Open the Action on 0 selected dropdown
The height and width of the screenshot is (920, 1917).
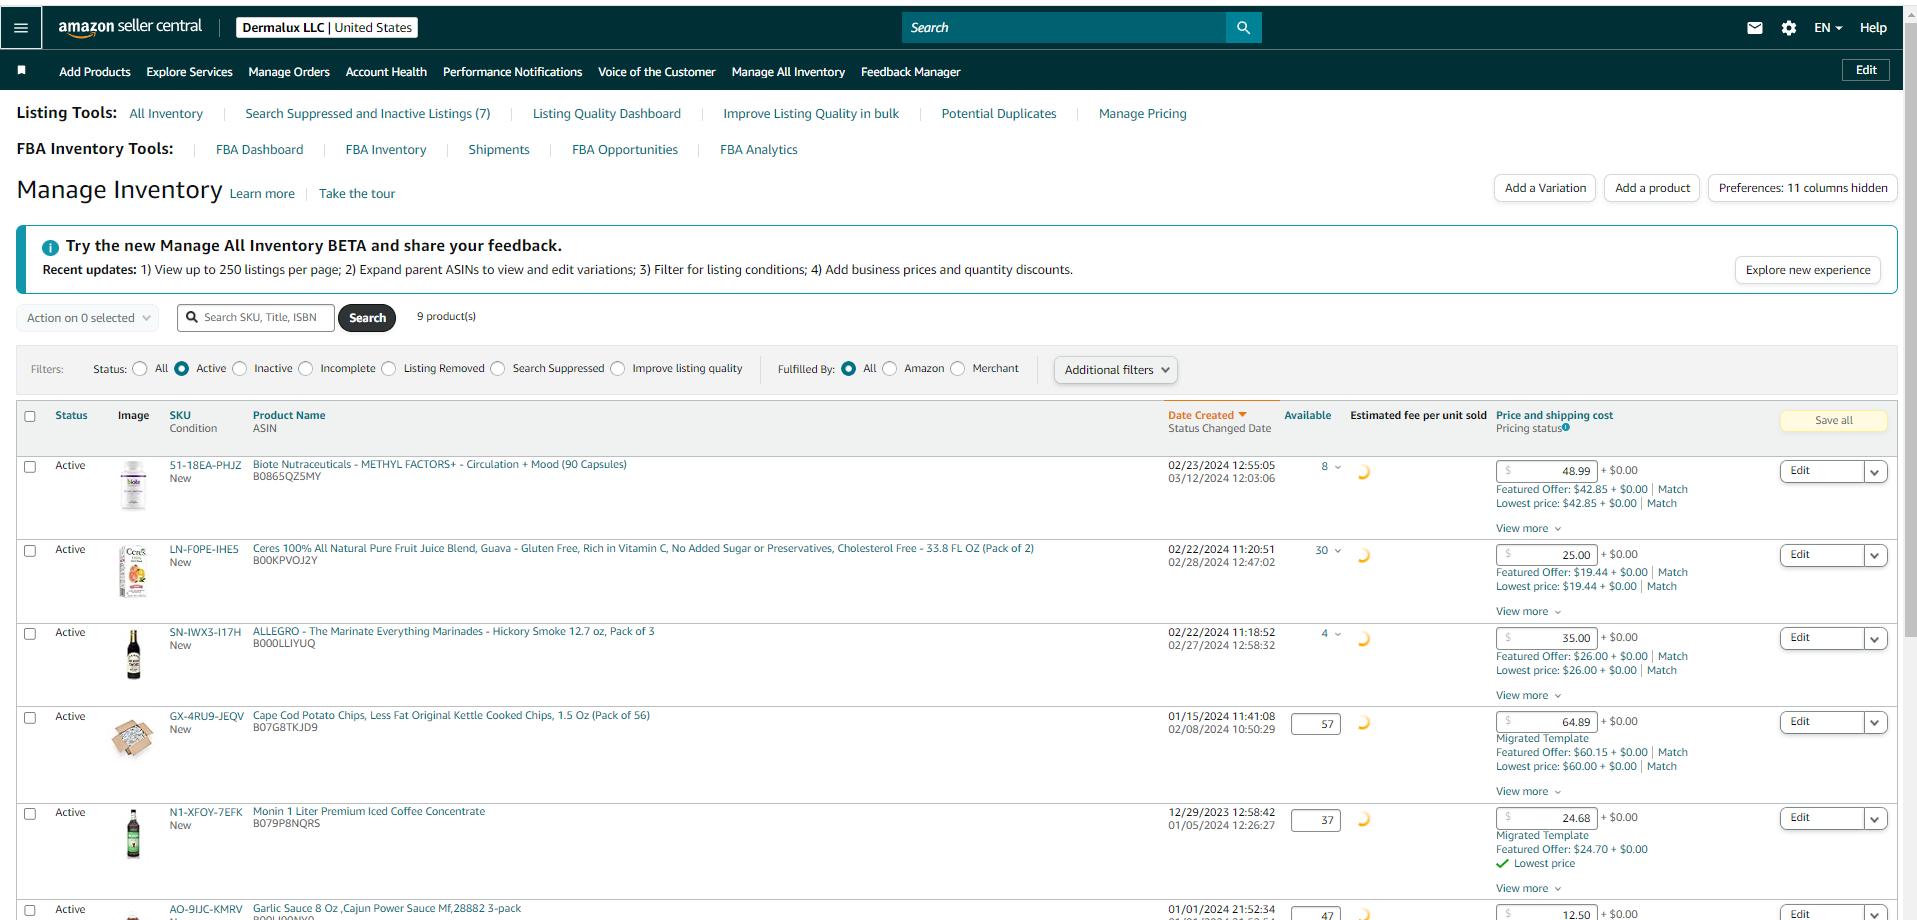click(88, 318)
